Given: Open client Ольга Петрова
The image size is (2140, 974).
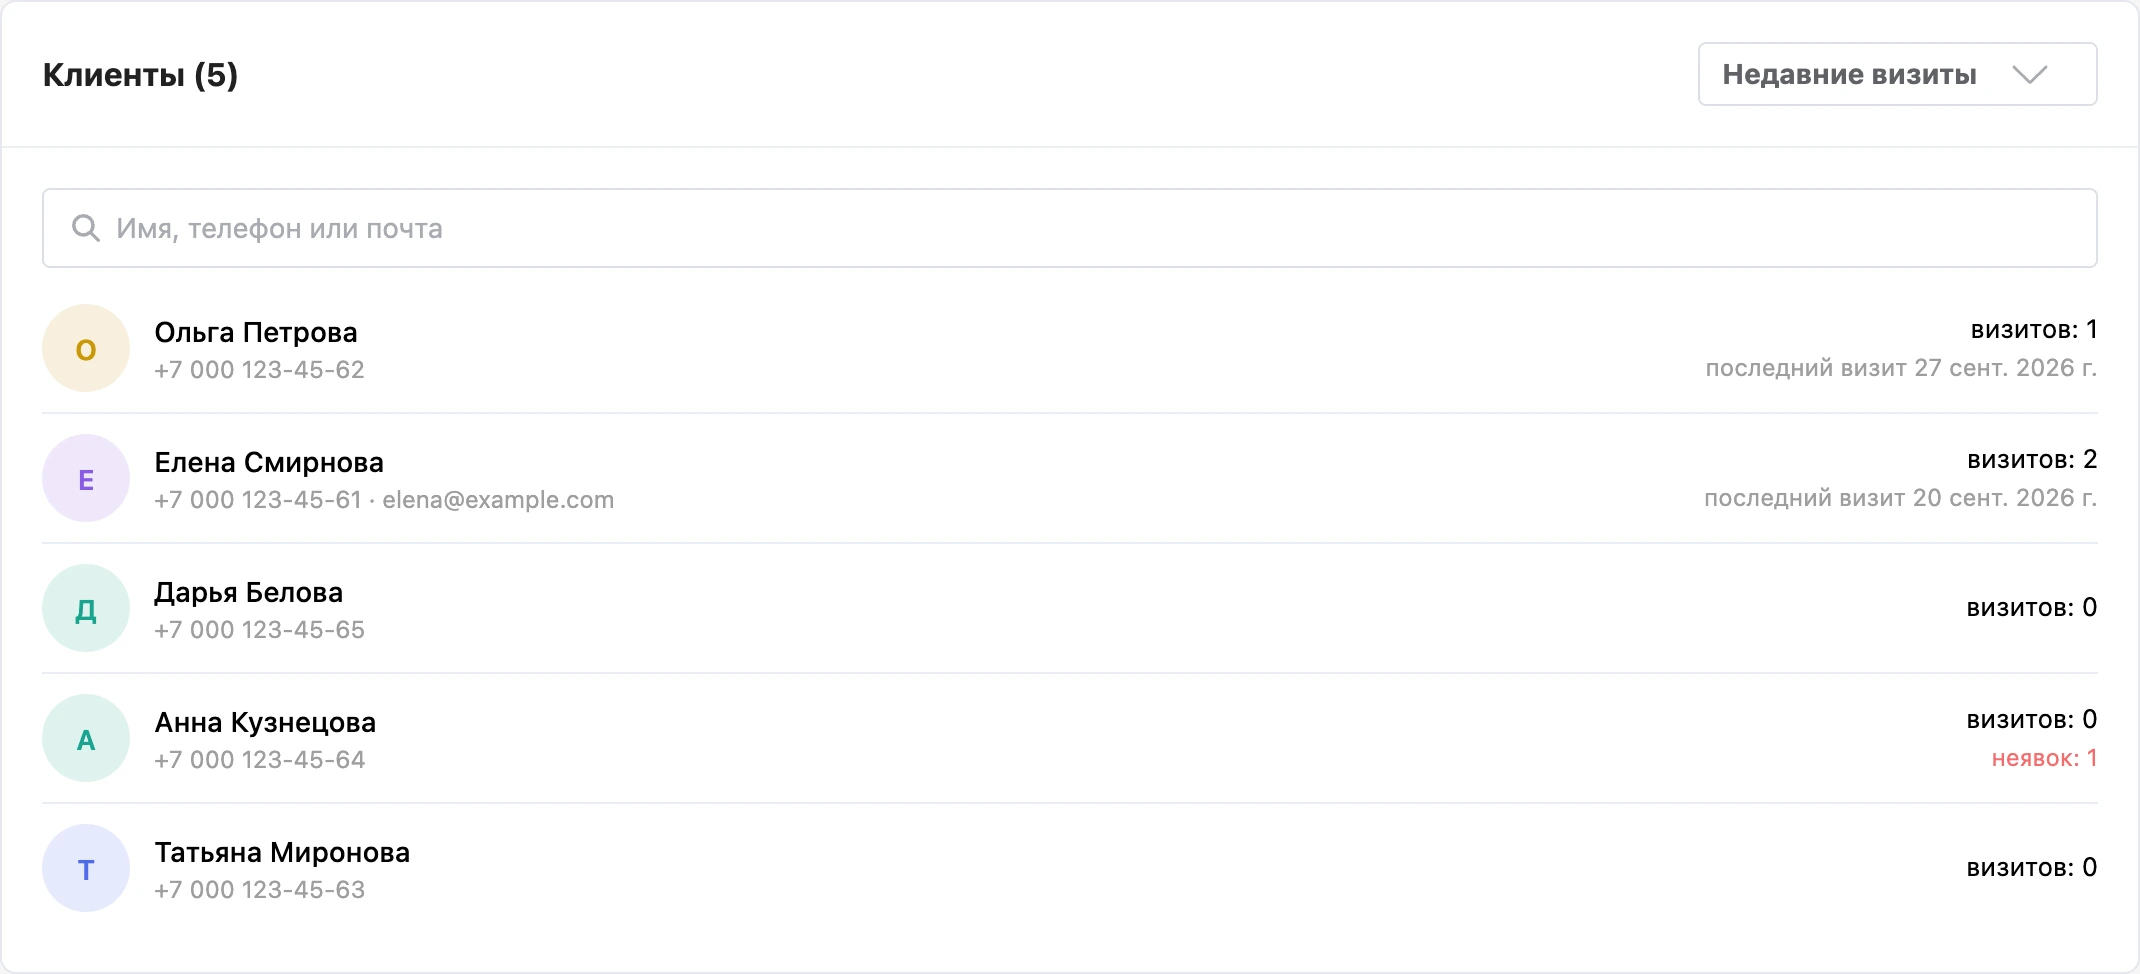Looking at the screenshot, I should tap(1069, 348).
